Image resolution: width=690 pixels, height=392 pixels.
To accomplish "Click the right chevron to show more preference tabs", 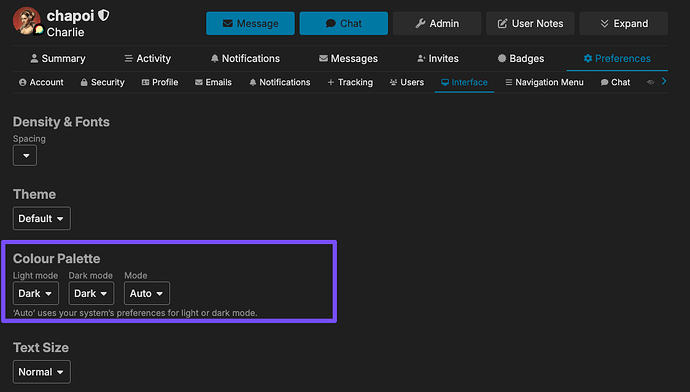I will pos(664,81).
